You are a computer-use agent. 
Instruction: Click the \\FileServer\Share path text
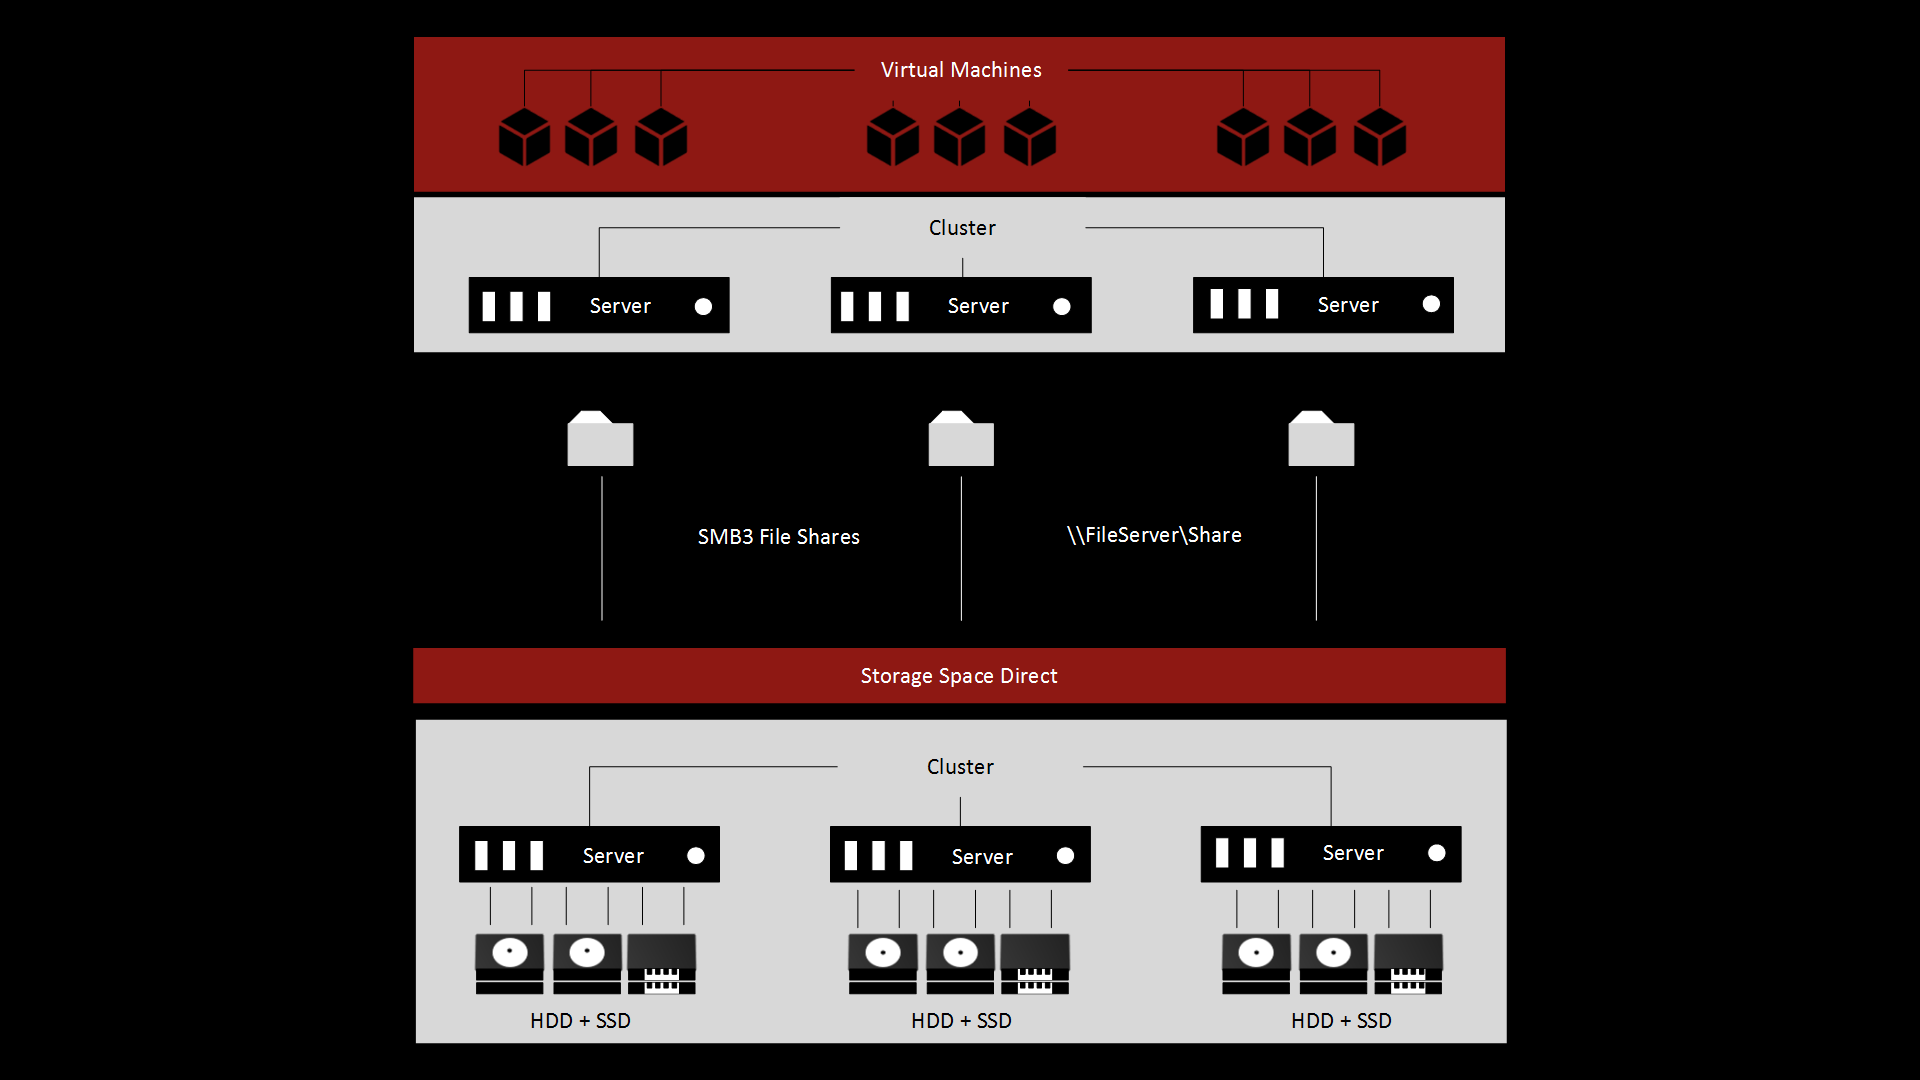tap(1154, 535)
